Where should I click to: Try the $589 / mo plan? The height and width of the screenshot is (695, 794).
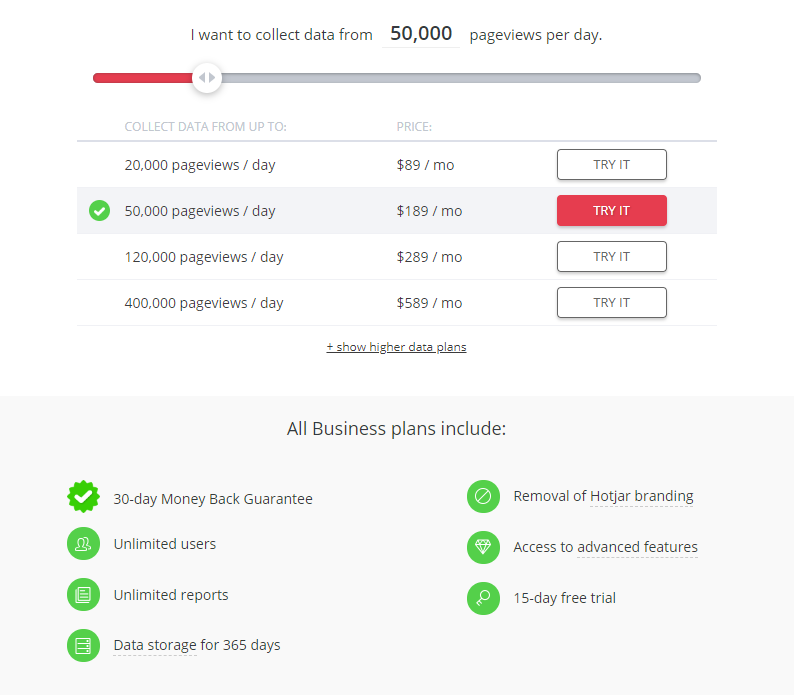[612, 303]
